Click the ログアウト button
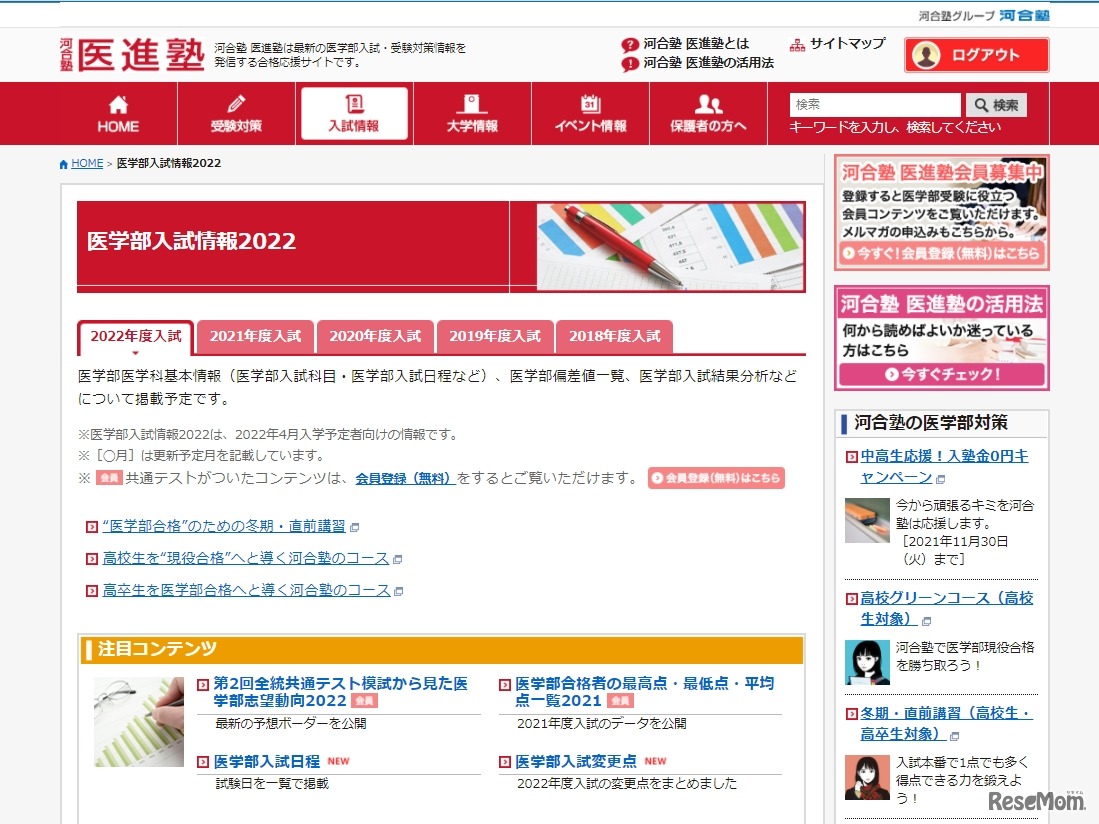 point(976,55)
